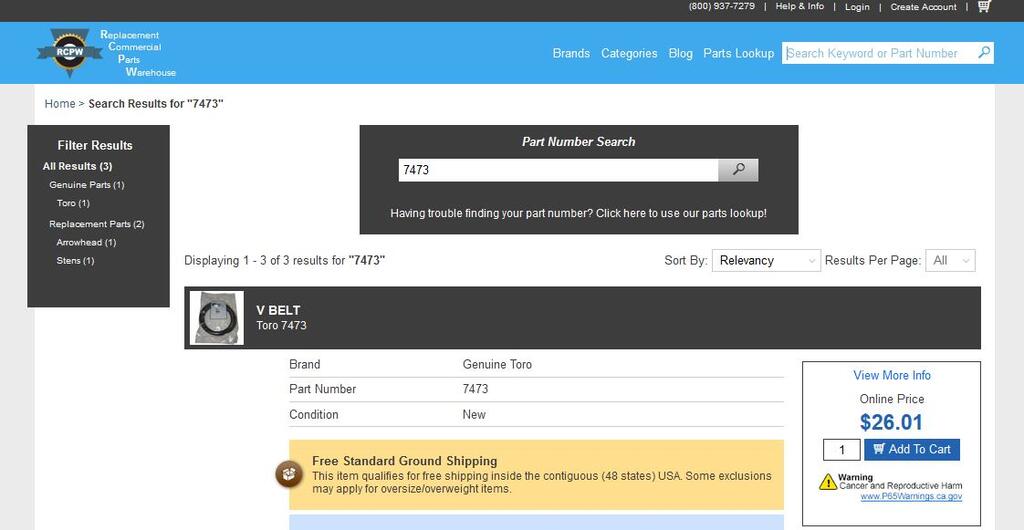Click the Toro 7473 subtitle
This screenshot has width=1024, height=530.
coord(281,325)
